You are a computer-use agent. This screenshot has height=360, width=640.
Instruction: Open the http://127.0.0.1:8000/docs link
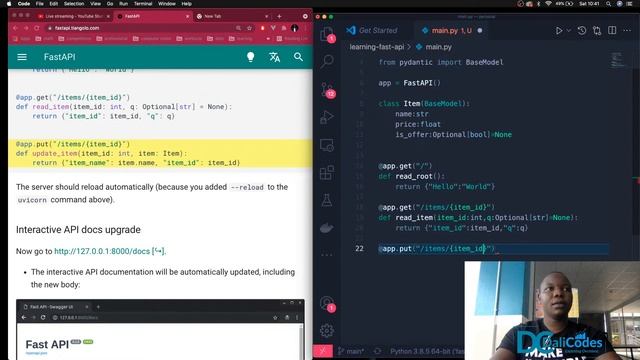click(110, 251)
